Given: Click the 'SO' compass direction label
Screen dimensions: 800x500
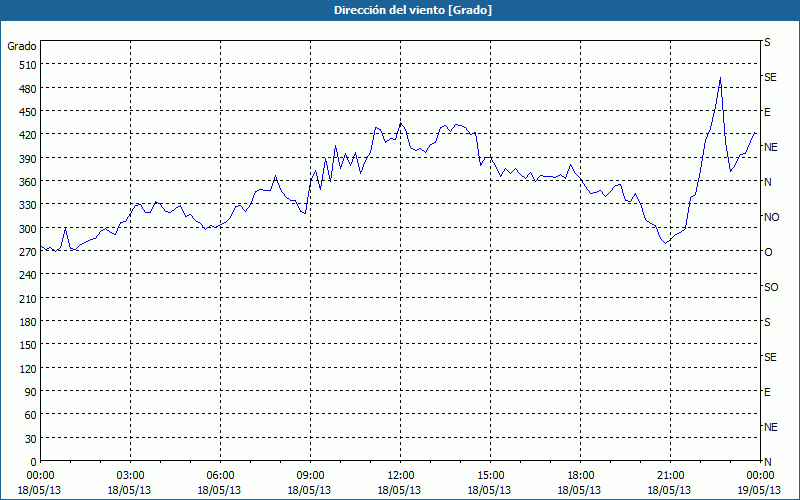Looking at the screenshot, I should [x=771, y=287].
